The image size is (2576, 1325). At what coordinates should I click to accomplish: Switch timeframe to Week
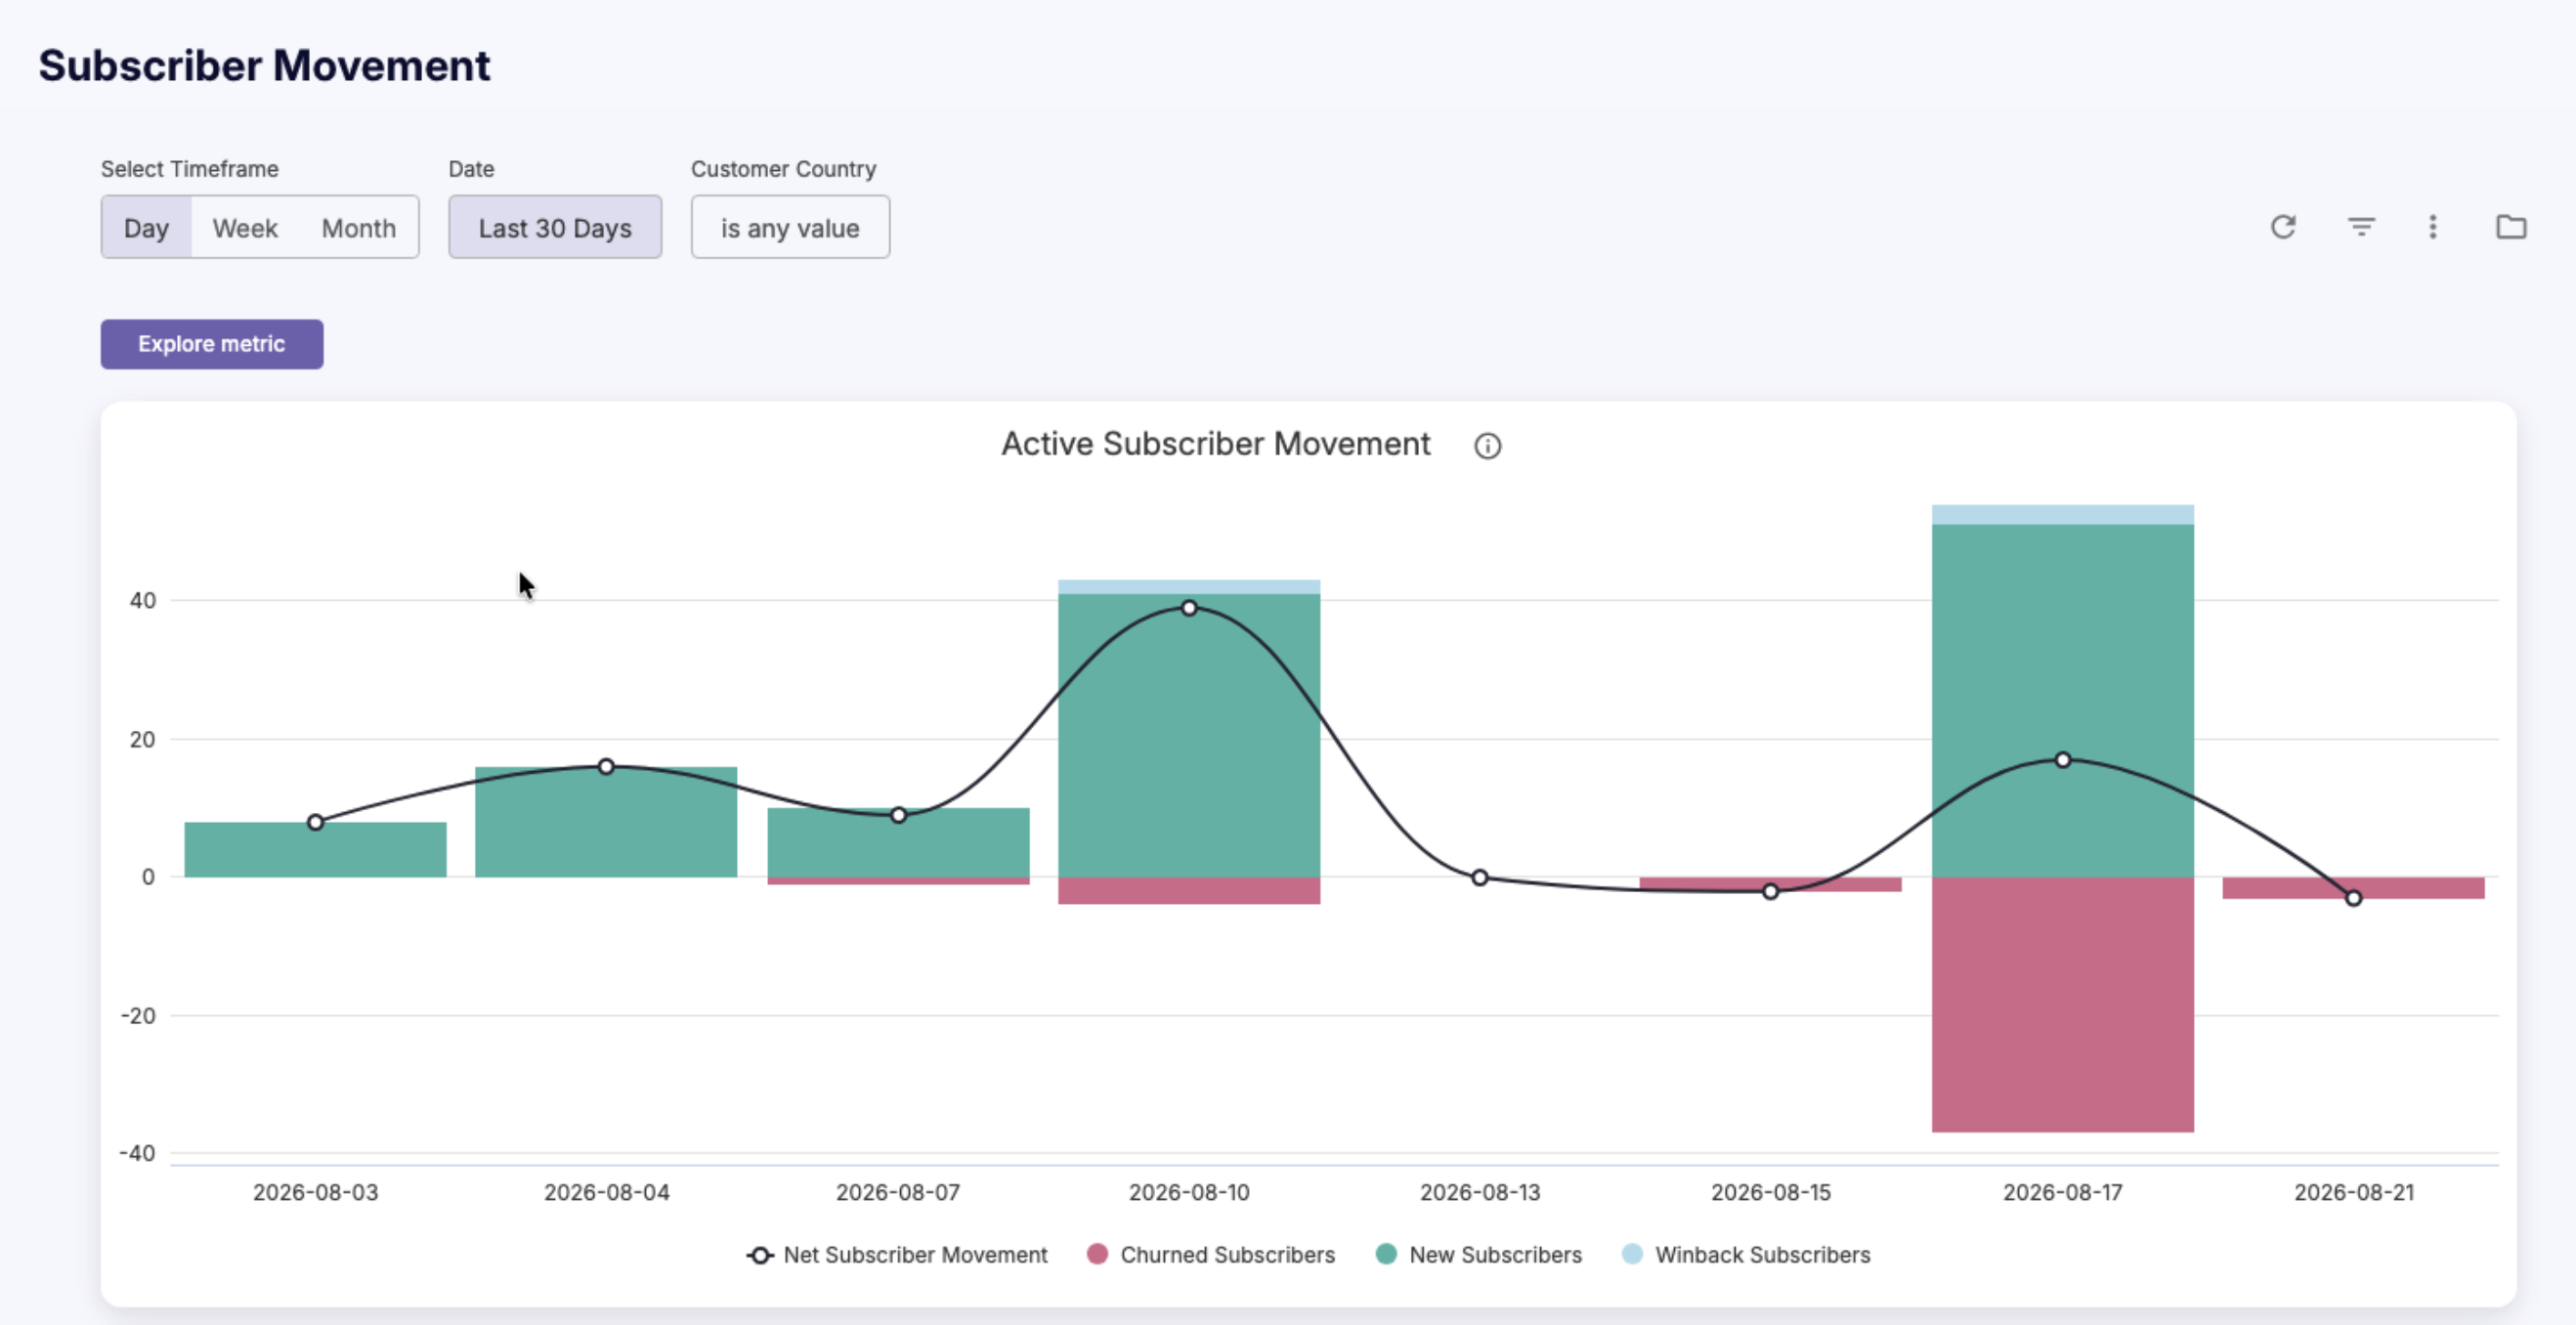click(245, 227)
